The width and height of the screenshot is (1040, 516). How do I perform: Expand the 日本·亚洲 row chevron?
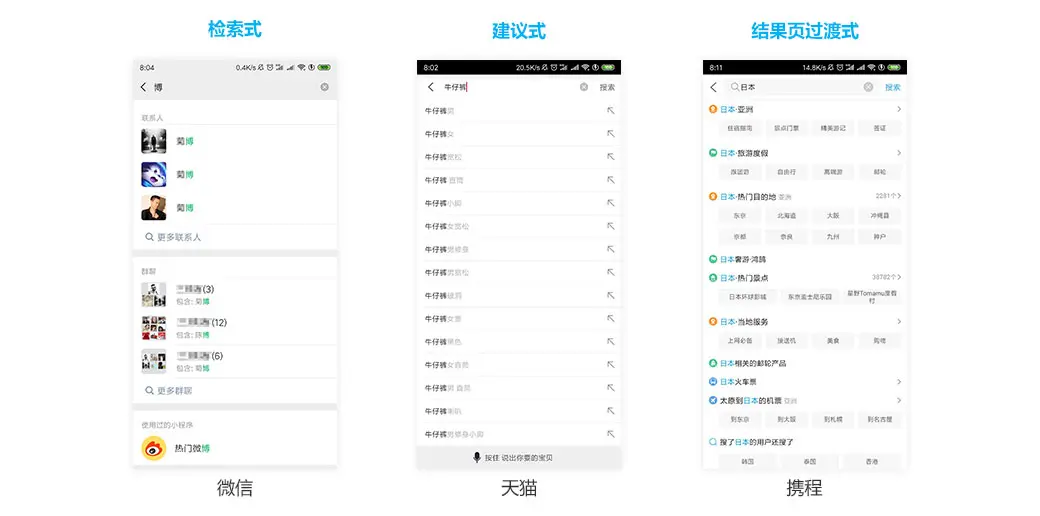[899, 109]
